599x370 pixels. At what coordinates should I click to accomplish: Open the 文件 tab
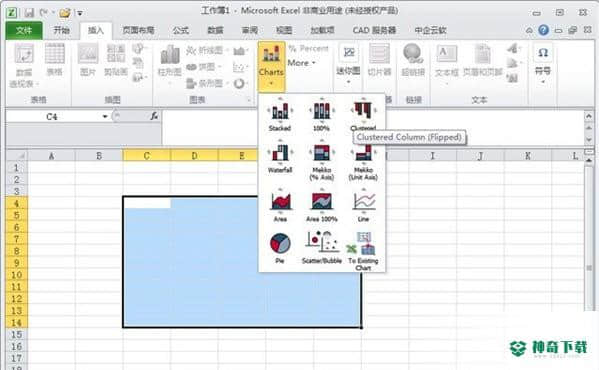coord(24,30)
